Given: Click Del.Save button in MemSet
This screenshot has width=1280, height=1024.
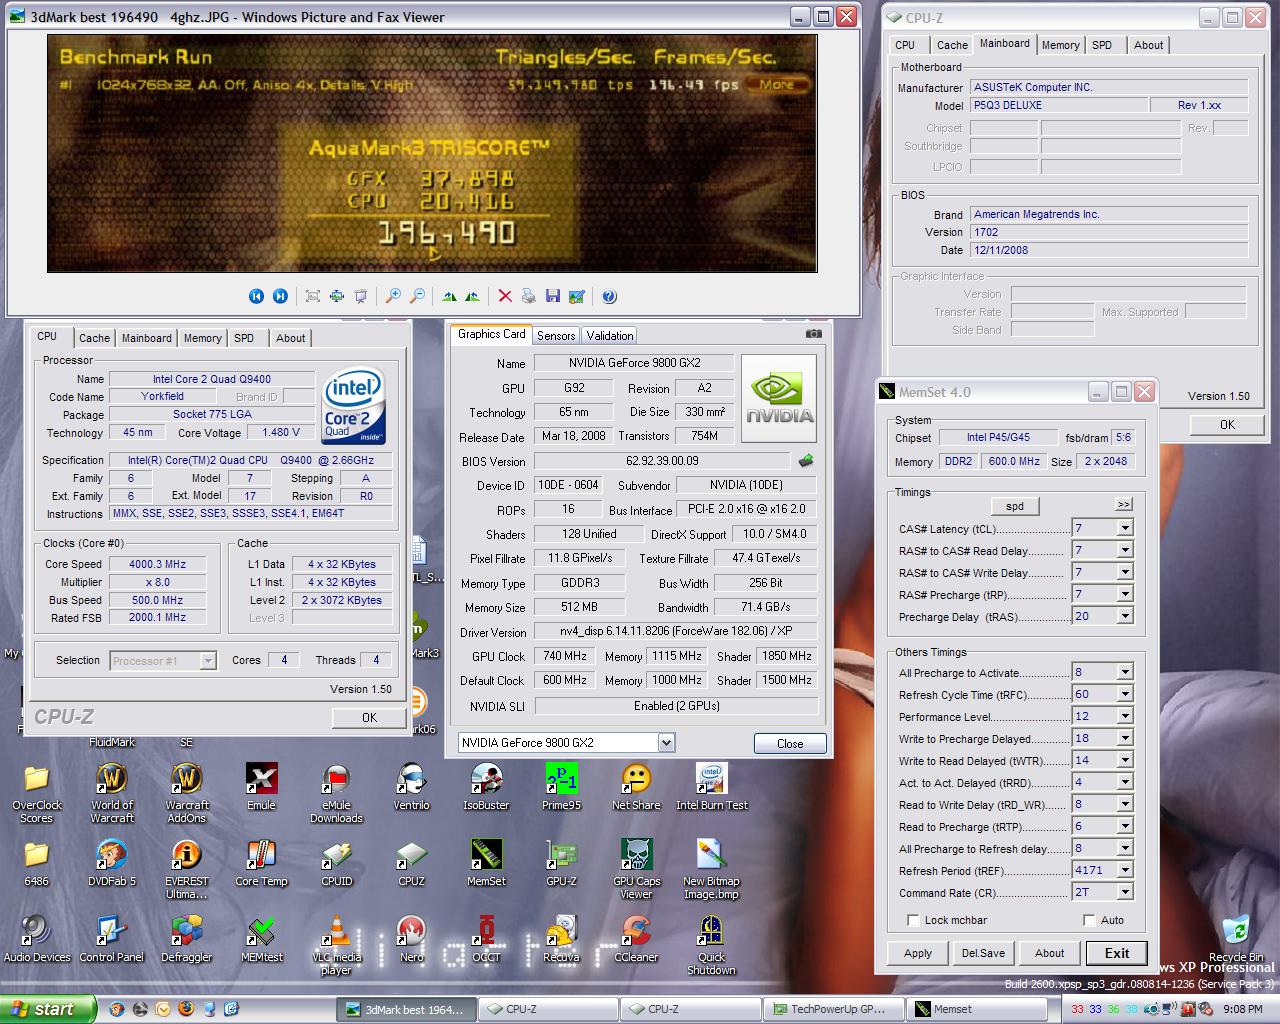Looking at the screenshot, I should 983,953.
